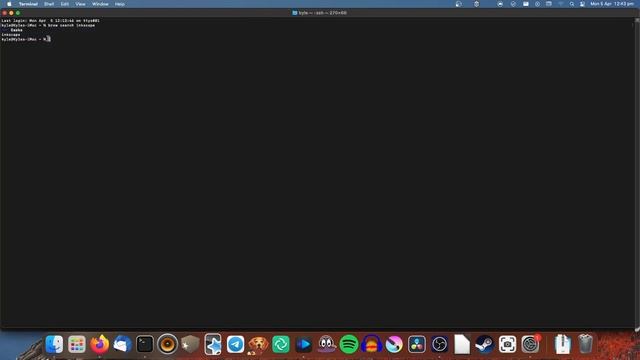This screenshot has width=640, height=360.
Task: Open the purple googly-eyes app in Dock
Action: click(x=326, y=344)
